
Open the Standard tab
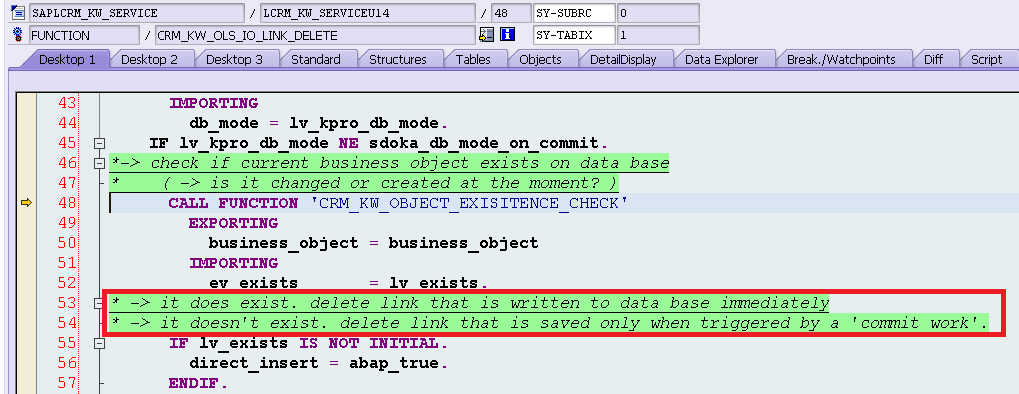coord(315,59)
